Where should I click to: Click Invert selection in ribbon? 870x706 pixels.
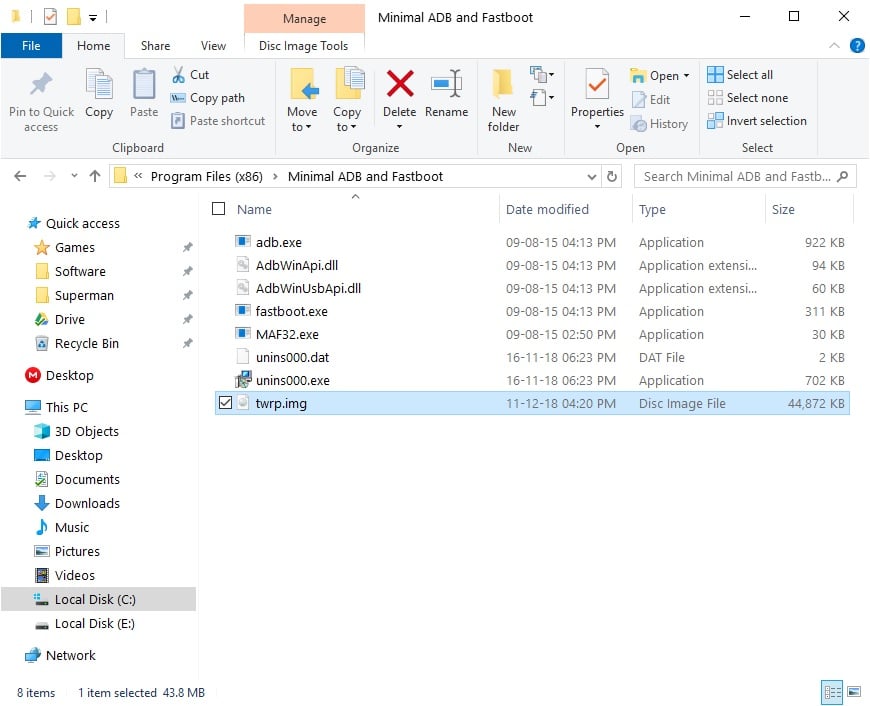757,120
